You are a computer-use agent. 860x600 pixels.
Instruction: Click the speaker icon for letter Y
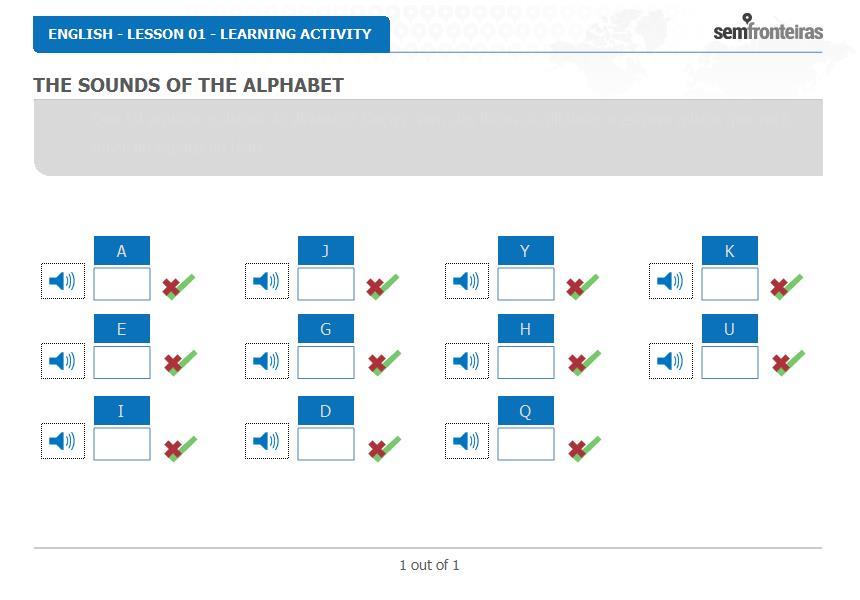(x=467, y=281)
